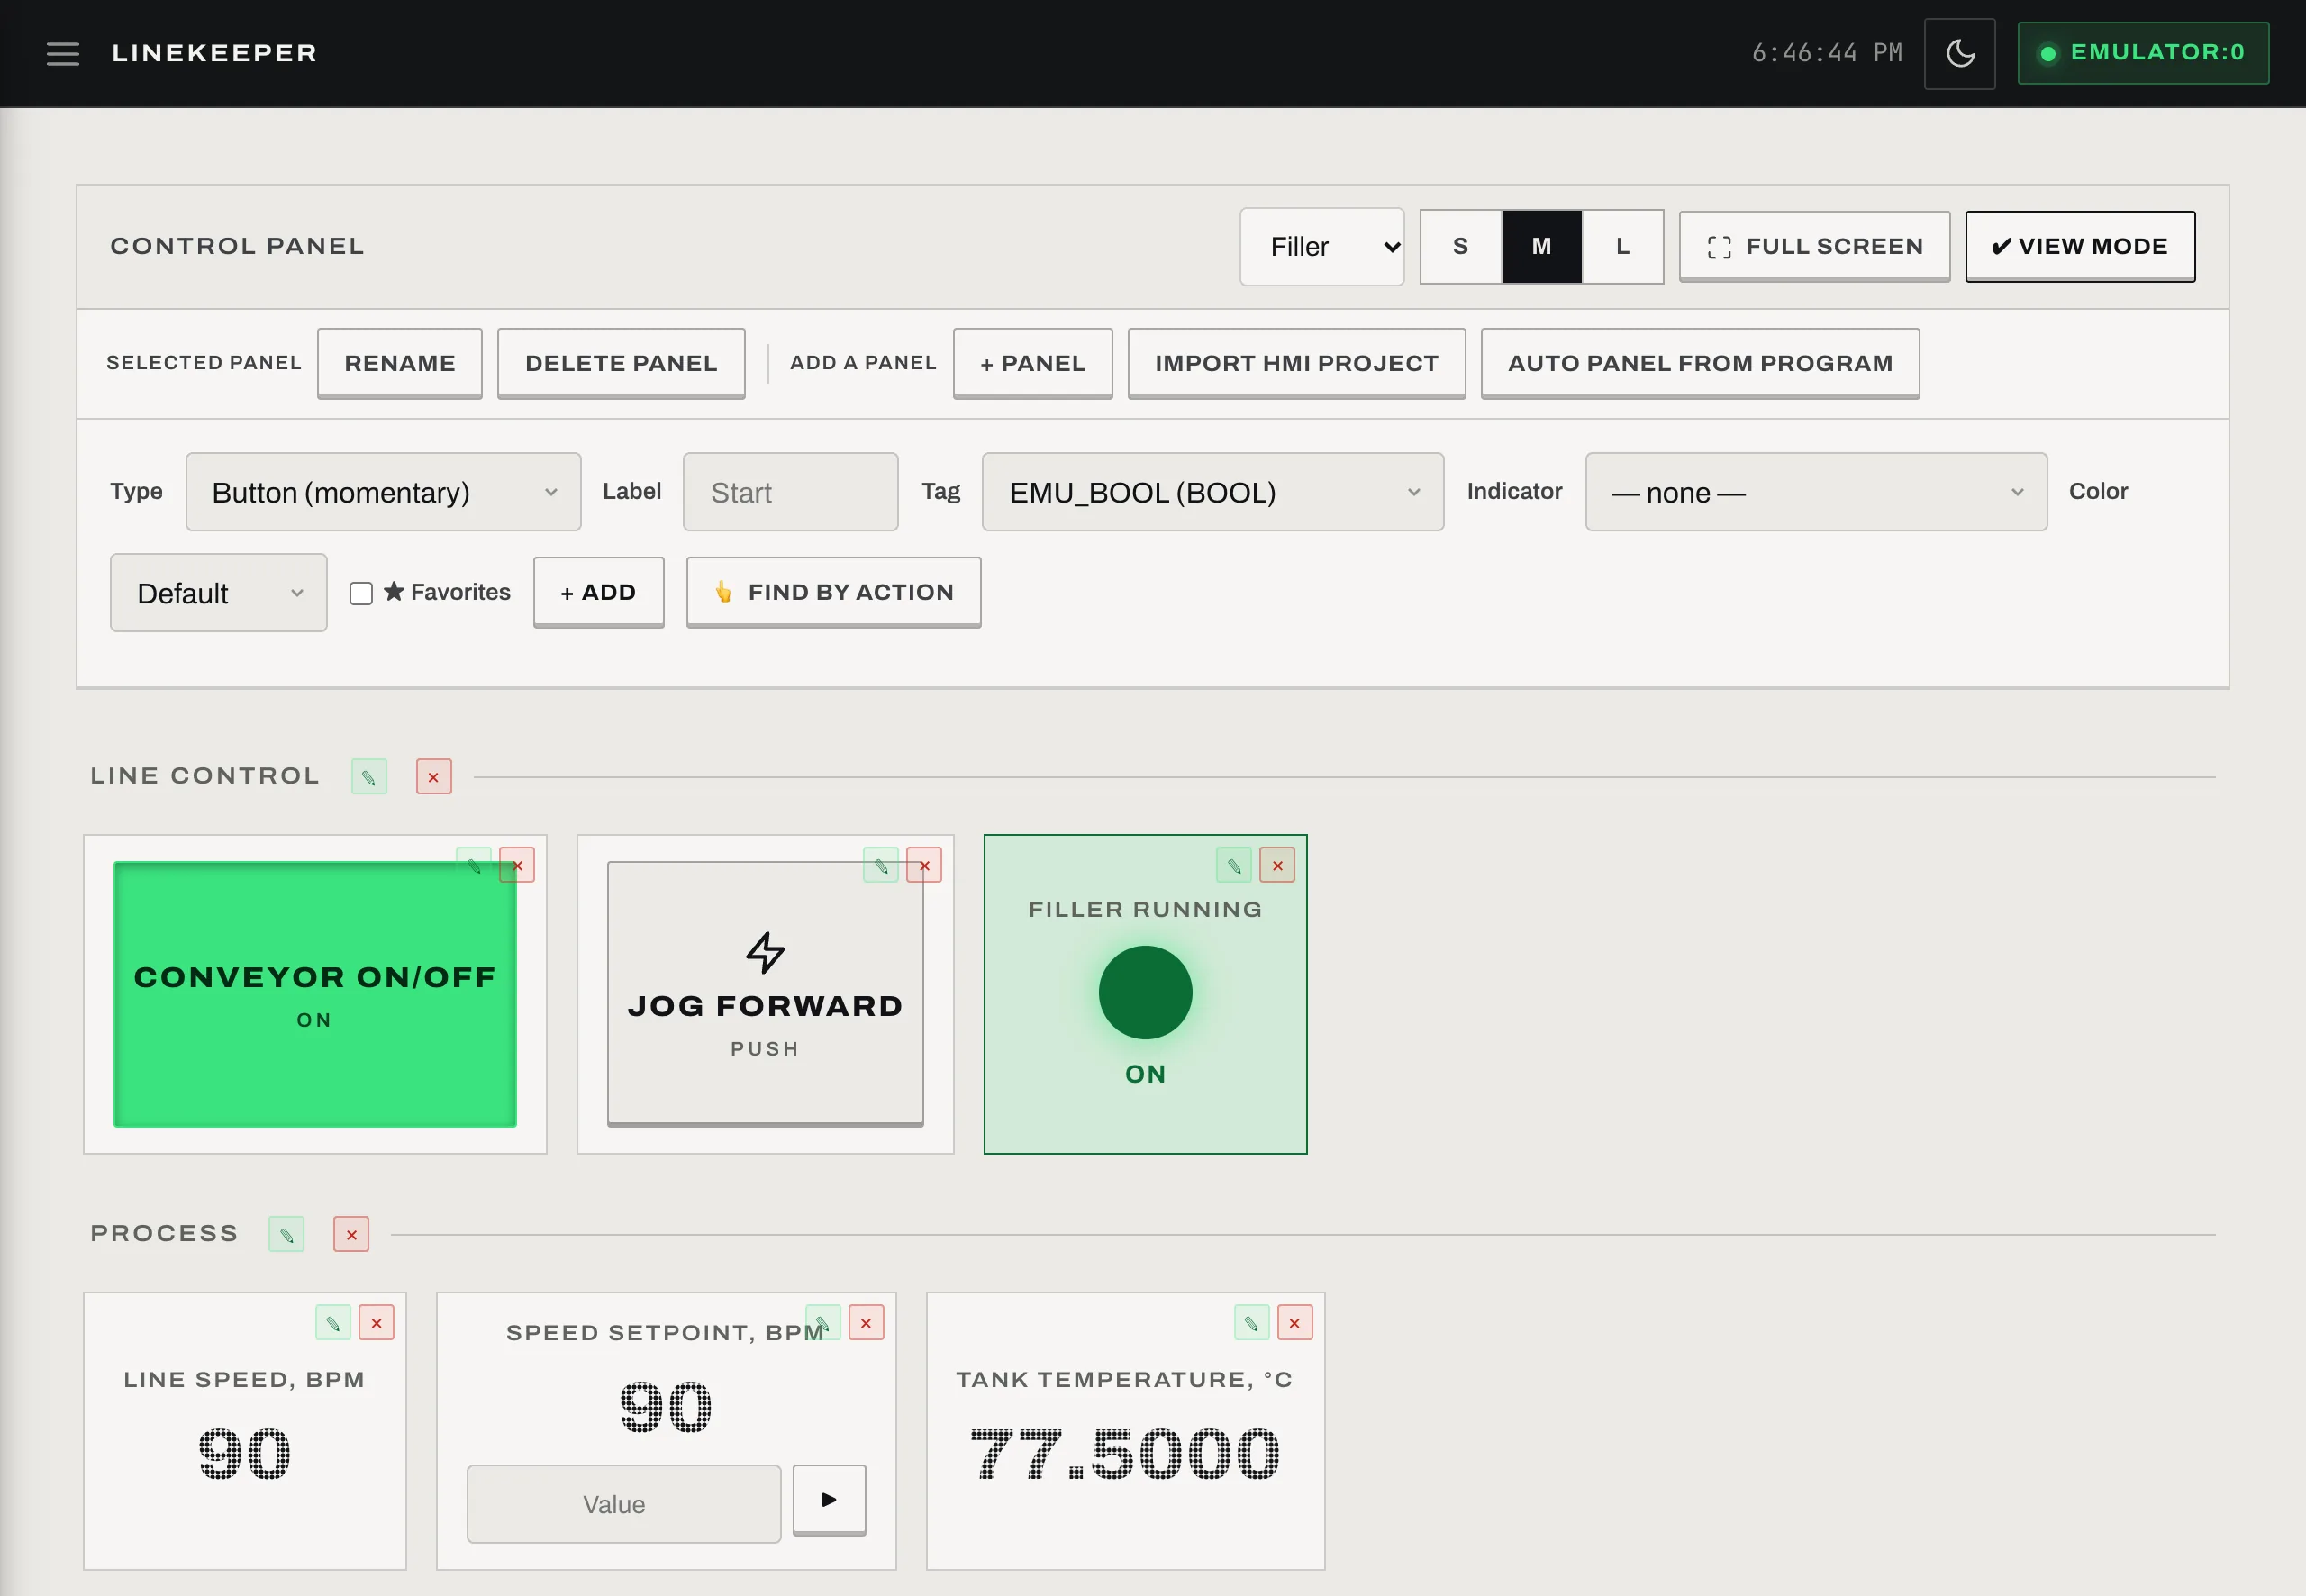Click Import HMI Project
Image resolution: width=2306 pixels, height=1596 pixels.
(x=1296, y=363)
